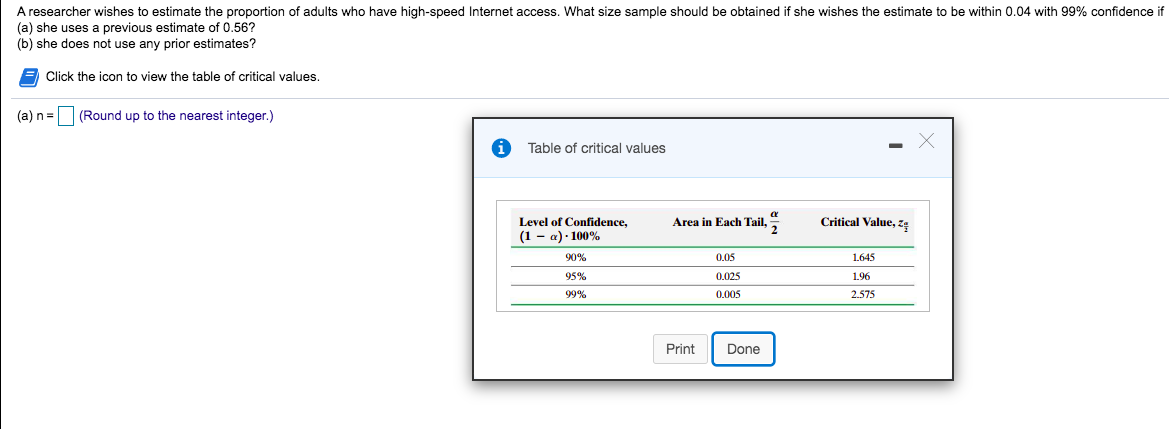Screen dimensions: 1169x429
Task: Select the 99% confidence level cell
Action: (x=575, y=295)
